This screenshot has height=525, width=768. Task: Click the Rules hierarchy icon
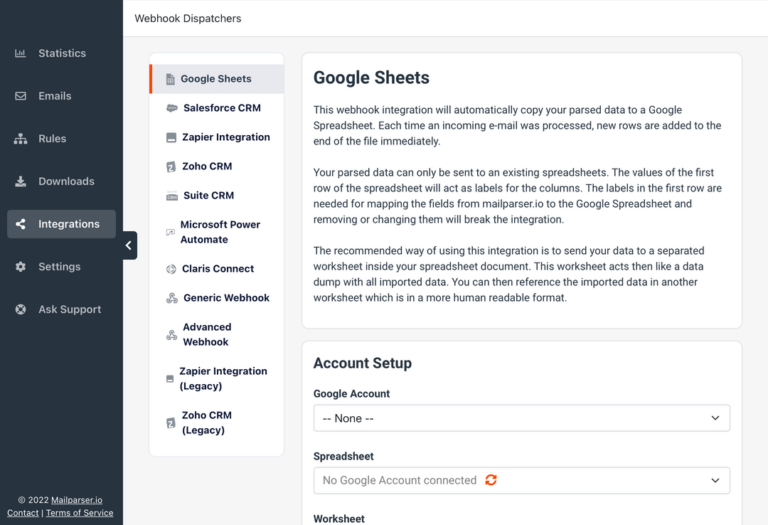point(20,139)
